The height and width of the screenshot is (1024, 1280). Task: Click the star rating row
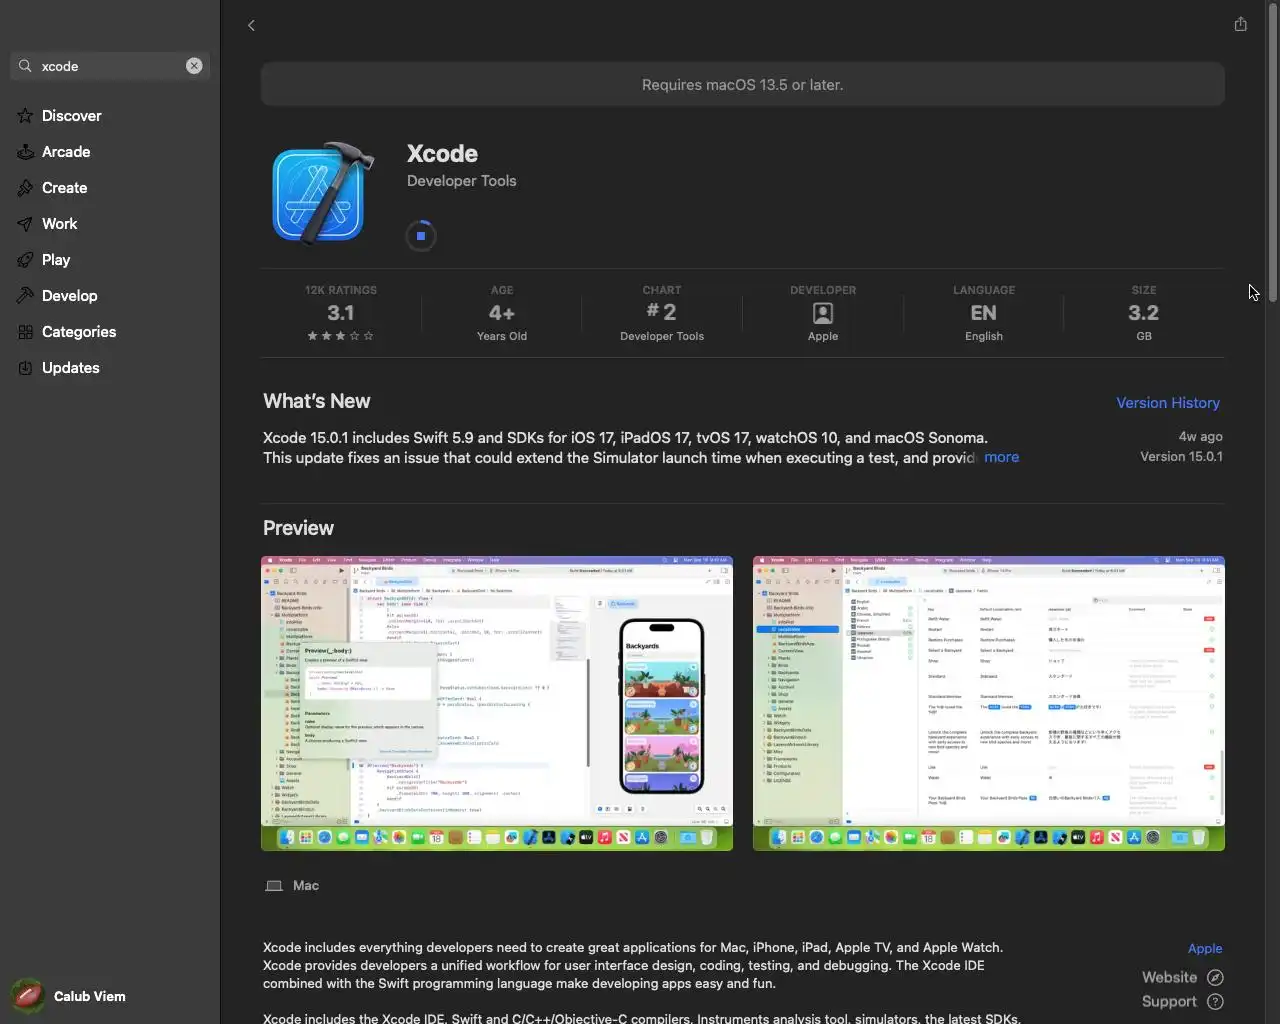340,336
